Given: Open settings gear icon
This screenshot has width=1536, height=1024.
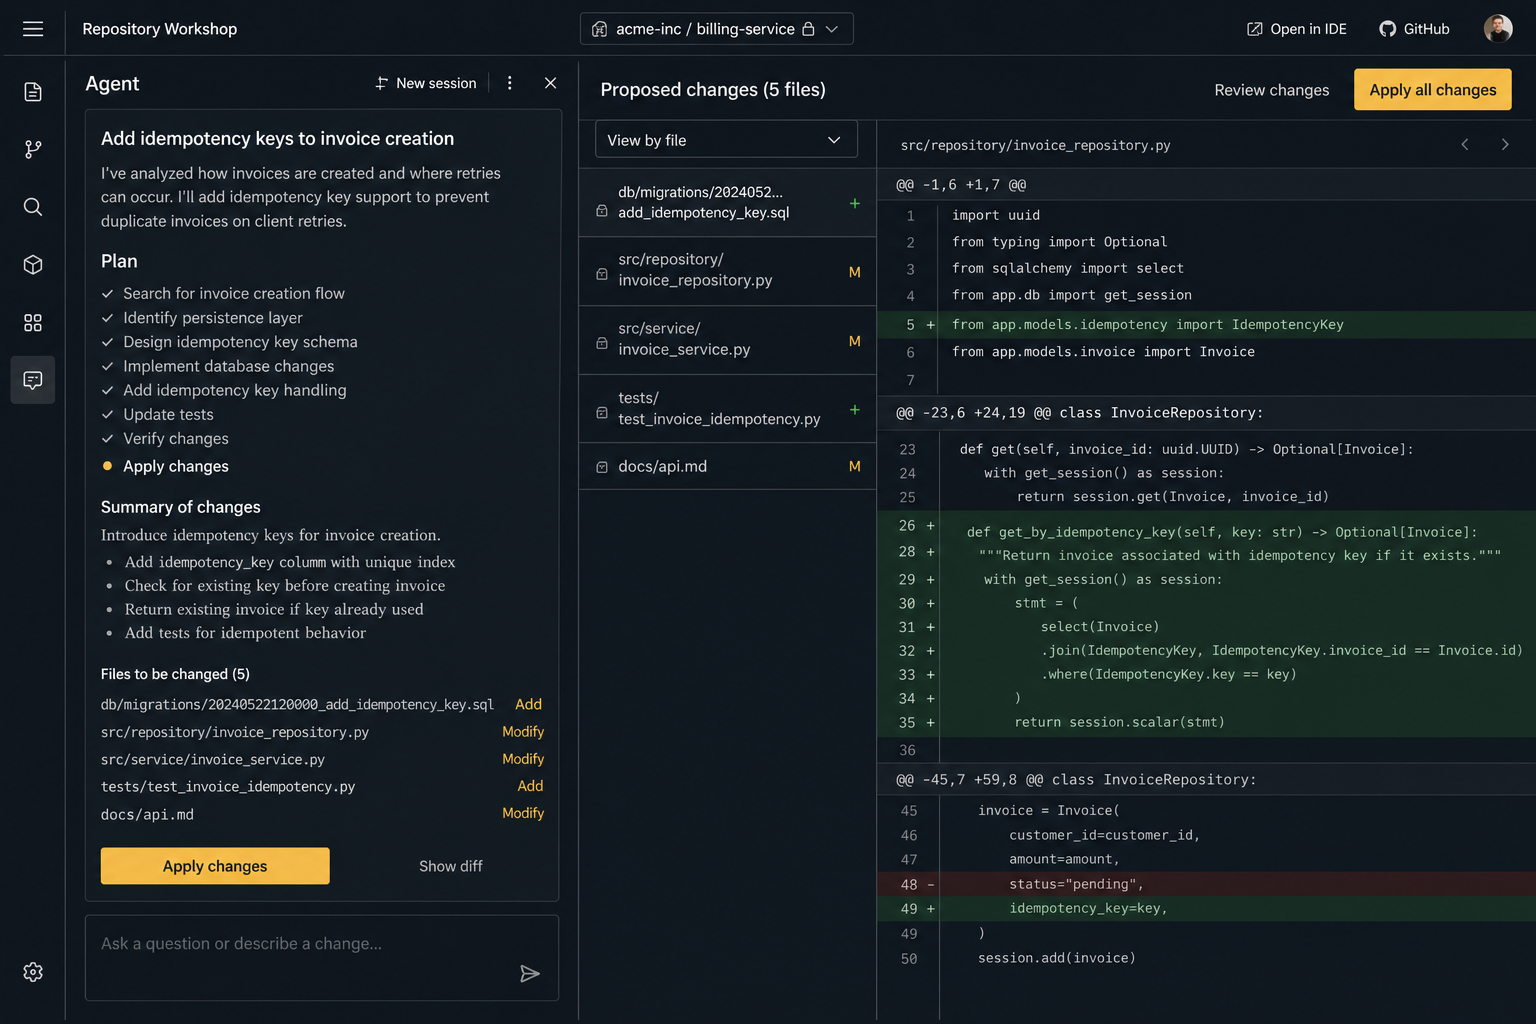Looking at the screenshot, I should (33, 972).
